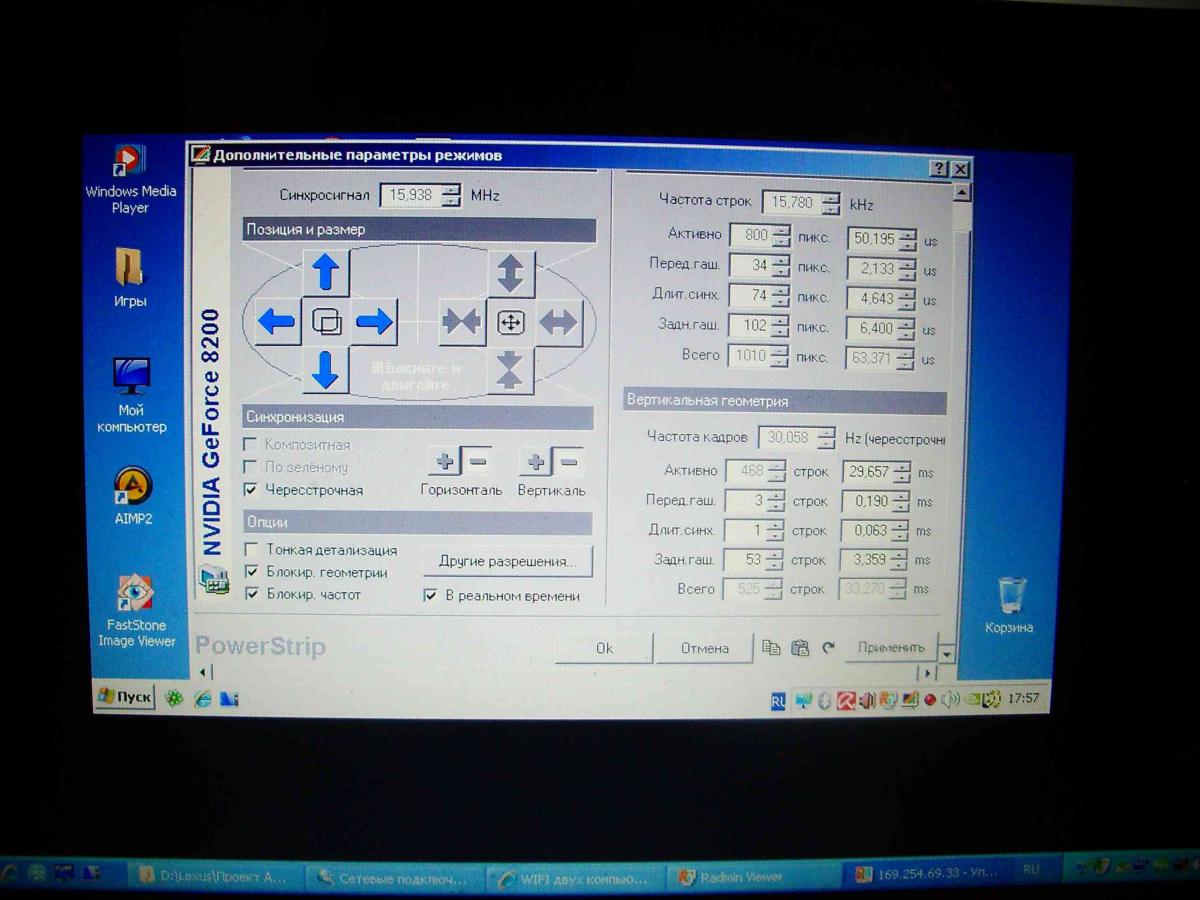
Task: Enable the Тонкая детализация checkbox
Action: (252, 550)
